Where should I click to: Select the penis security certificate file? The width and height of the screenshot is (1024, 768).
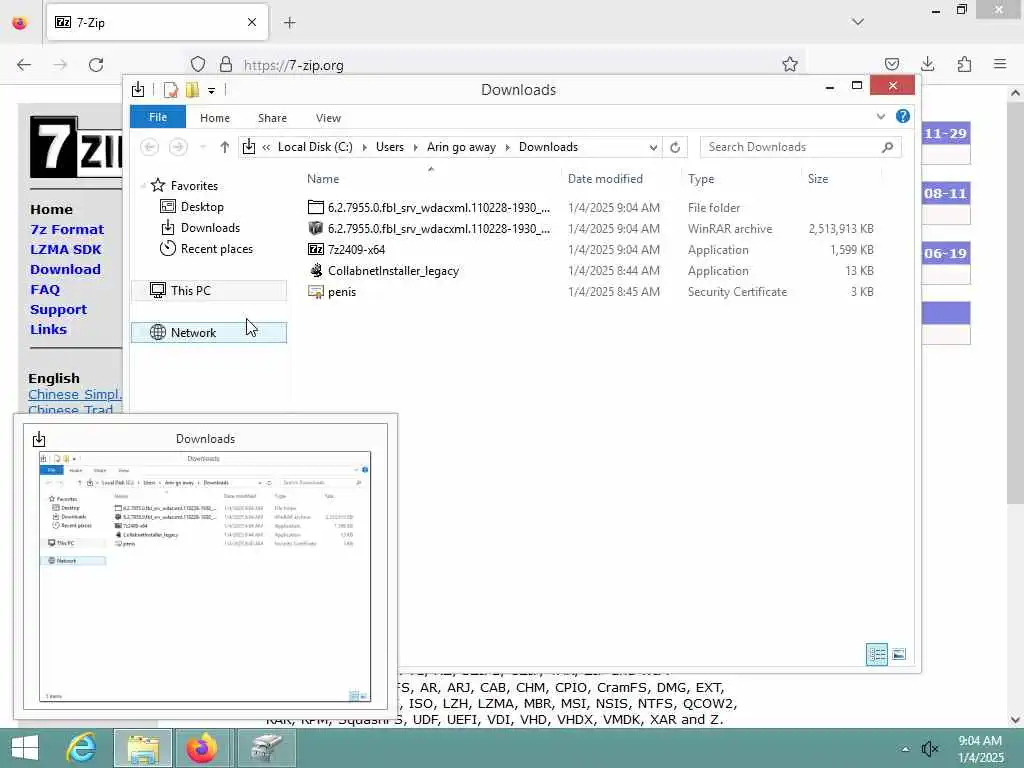point(590,292)
